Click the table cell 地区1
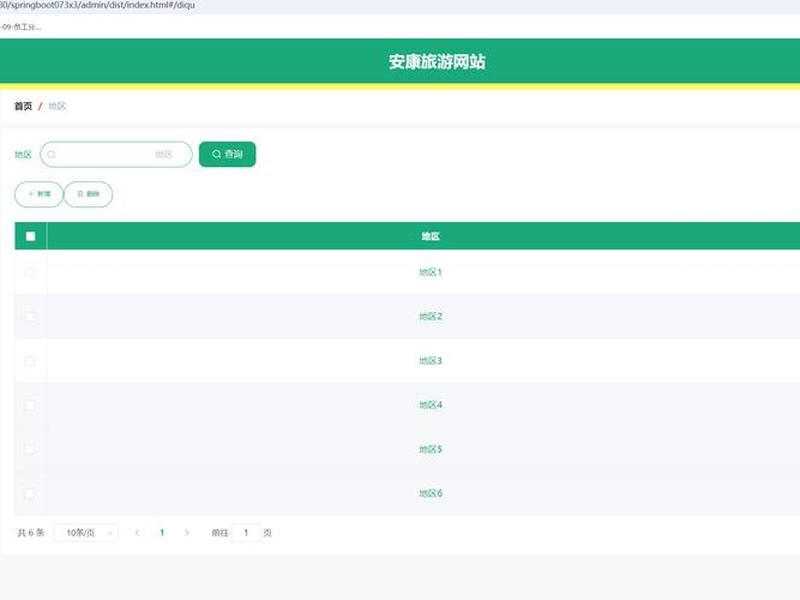800x600 pixels. coord(431,272)
